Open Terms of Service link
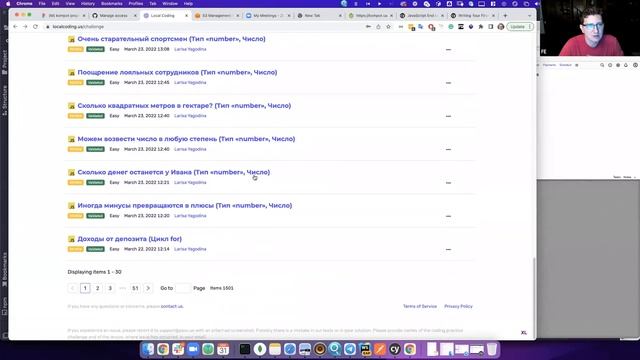Image resolution: width=640 pixels, height=360 pixels. tap(420, 306)
